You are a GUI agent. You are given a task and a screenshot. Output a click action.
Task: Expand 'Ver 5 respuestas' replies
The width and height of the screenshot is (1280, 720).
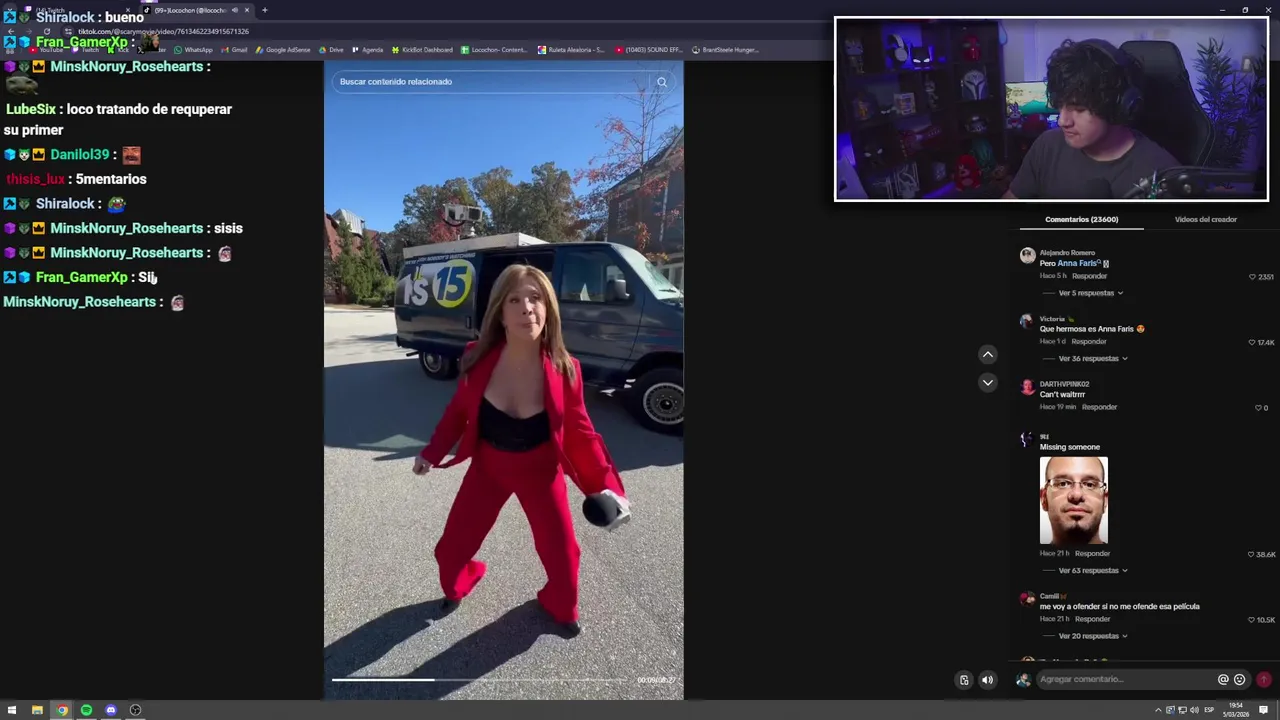click(x=1090, y=293)
